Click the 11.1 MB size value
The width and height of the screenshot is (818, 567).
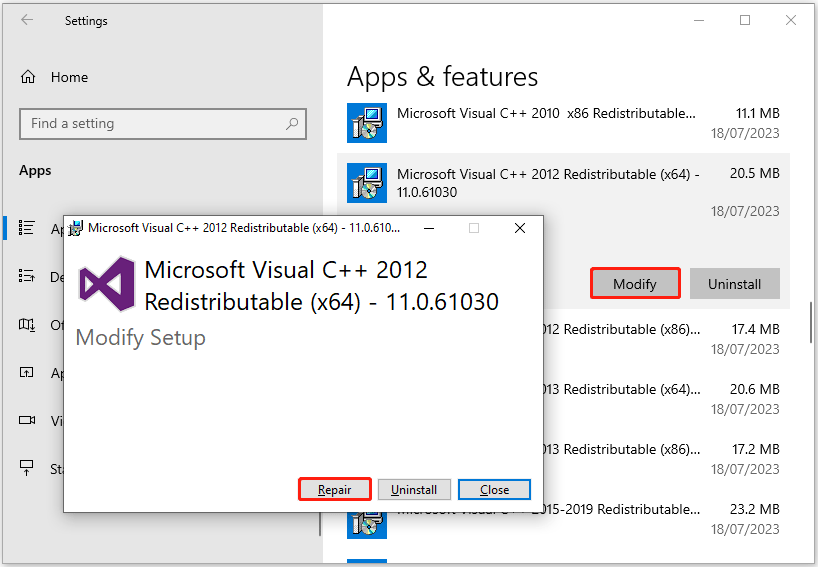[x=757, y=113]
